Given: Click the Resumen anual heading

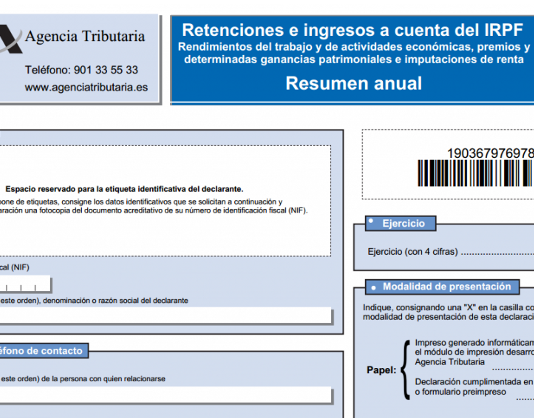Looking at the screenshot, I should pyautogui.click(x=354, y=83).
